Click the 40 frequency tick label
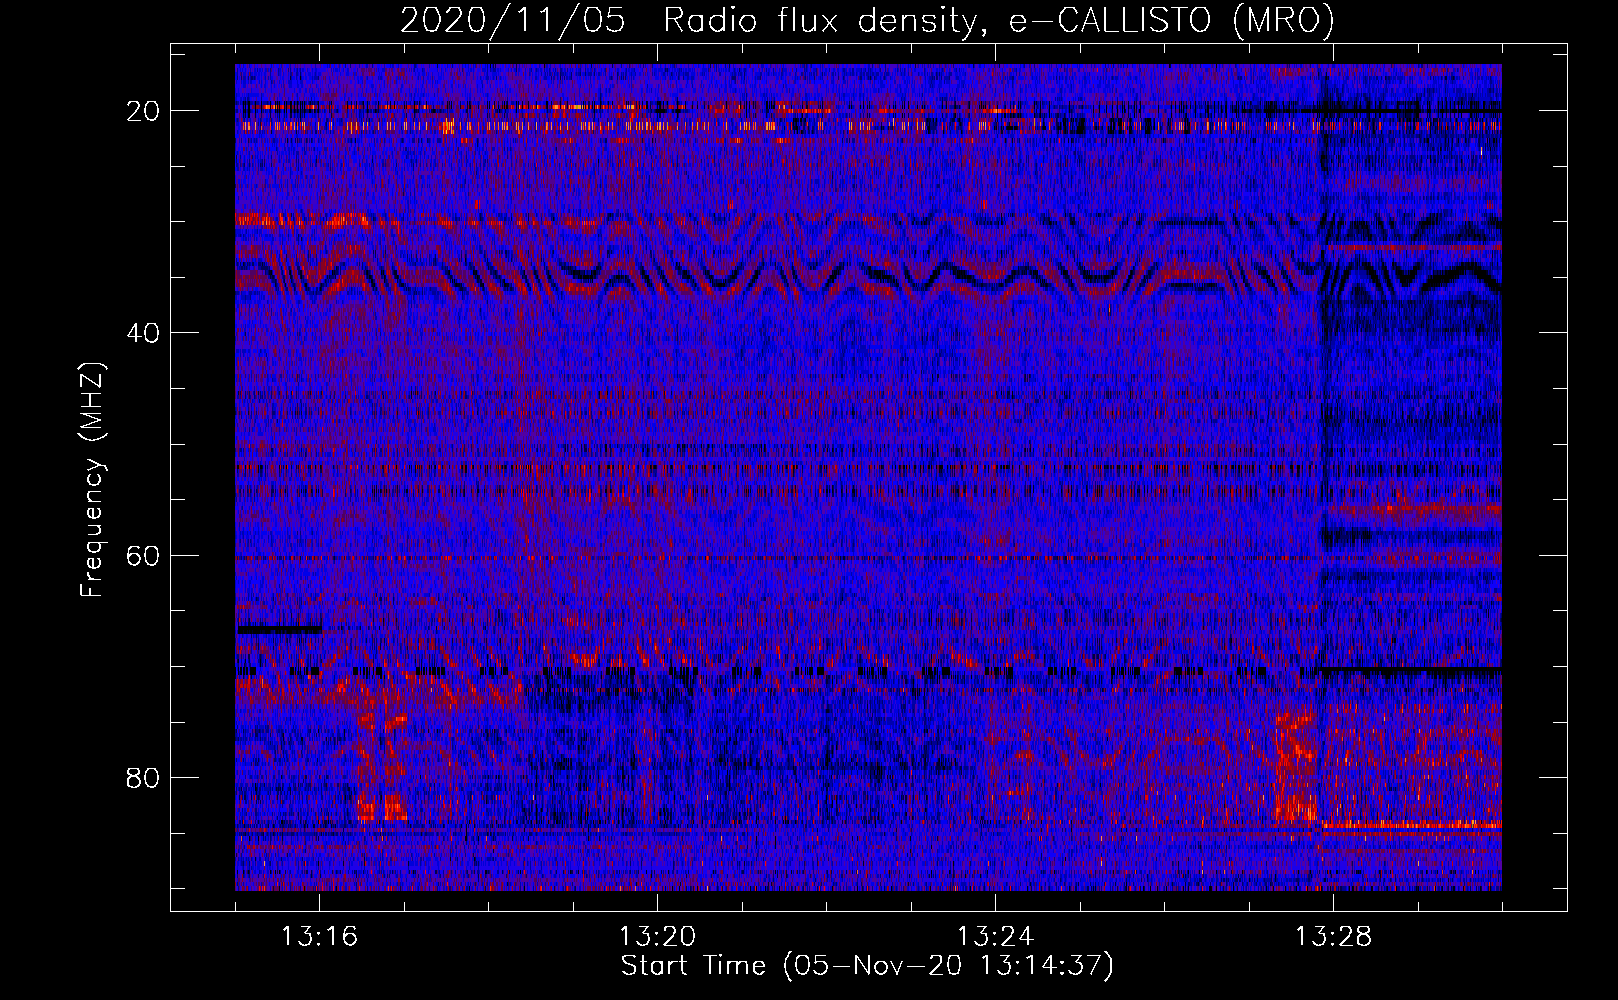Viewport: 1618px width, 1000px height. click(144, 333)
